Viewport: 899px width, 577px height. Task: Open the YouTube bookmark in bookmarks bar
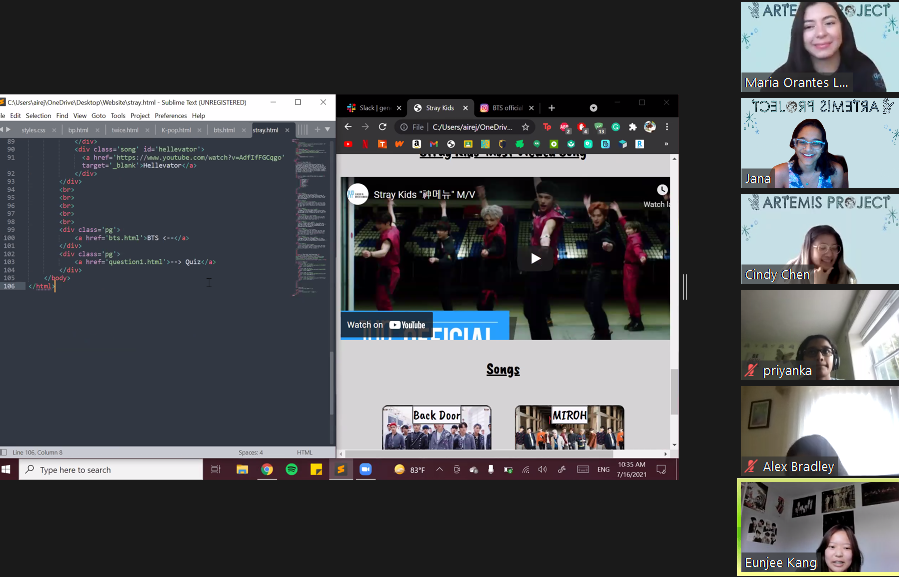pyautogui.click(x=348, y=144)
